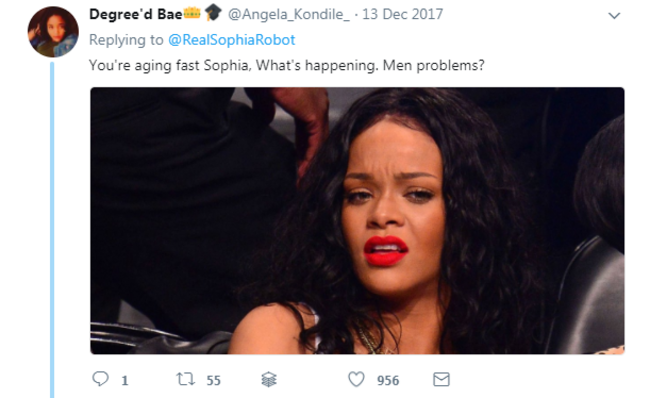Click the like count 956
Viewport: 650px width, 398px height.
pos(388,380)
